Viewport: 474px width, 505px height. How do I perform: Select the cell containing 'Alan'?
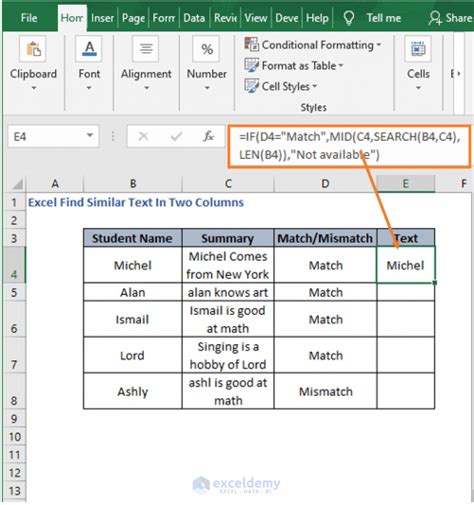point(133,292)
